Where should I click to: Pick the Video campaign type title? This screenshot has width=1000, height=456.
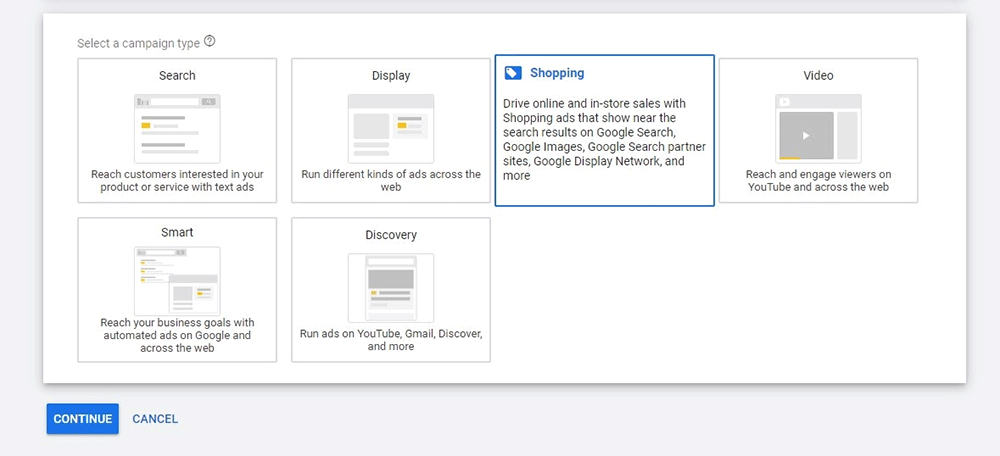pyautogui.click(x=818, y=75)
